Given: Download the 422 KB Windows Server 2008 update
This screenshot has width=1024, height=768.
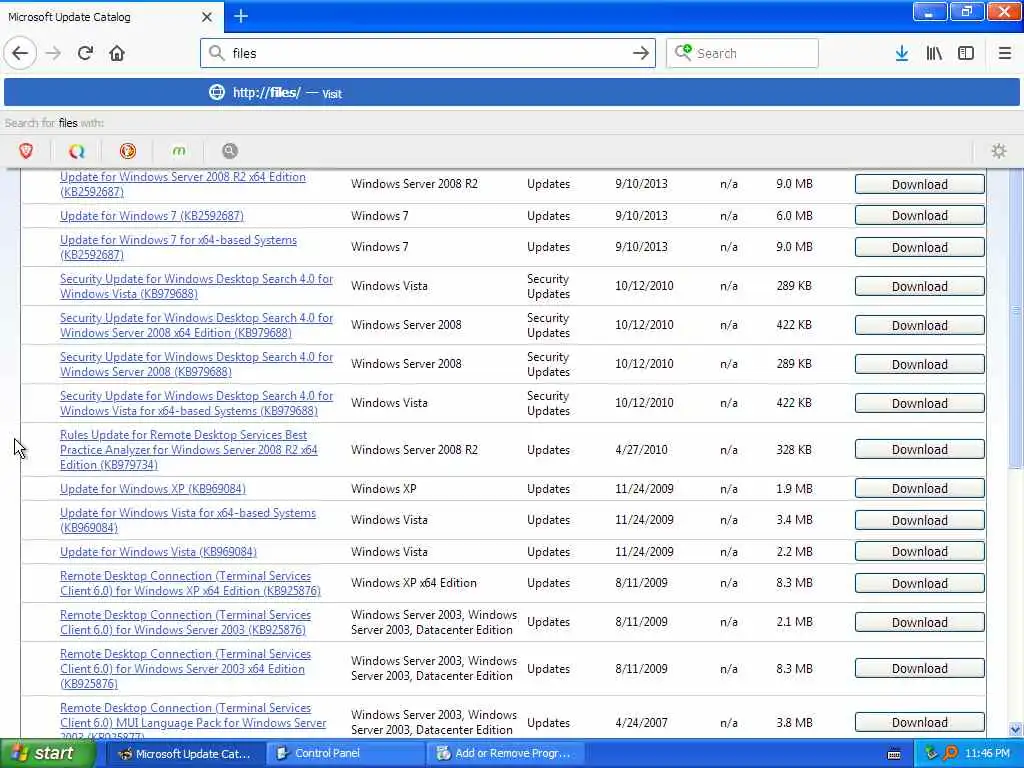Looking at the screenshot, I should 920,325.
